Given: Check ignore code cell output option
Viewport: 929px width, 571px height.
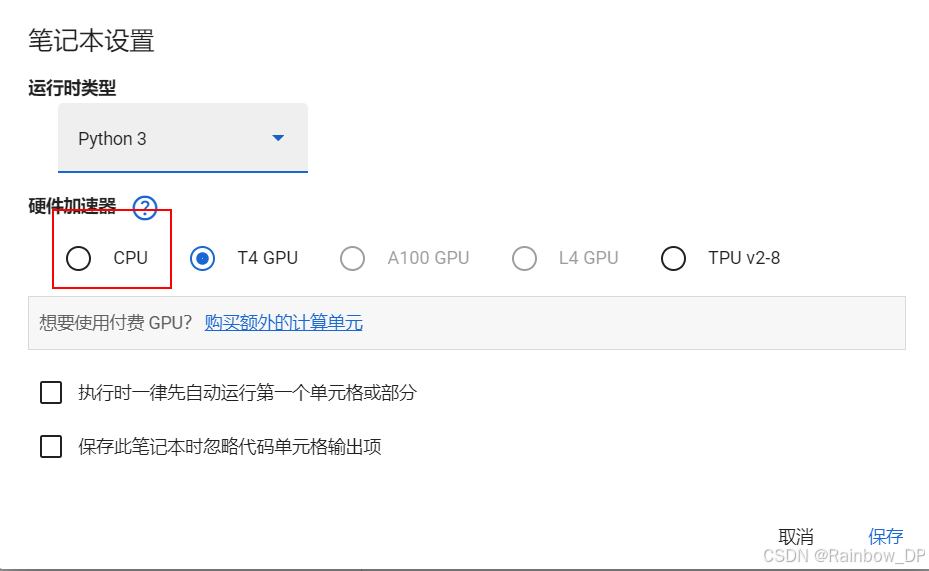Looking at the screenshot, I should tap(51, 446).
